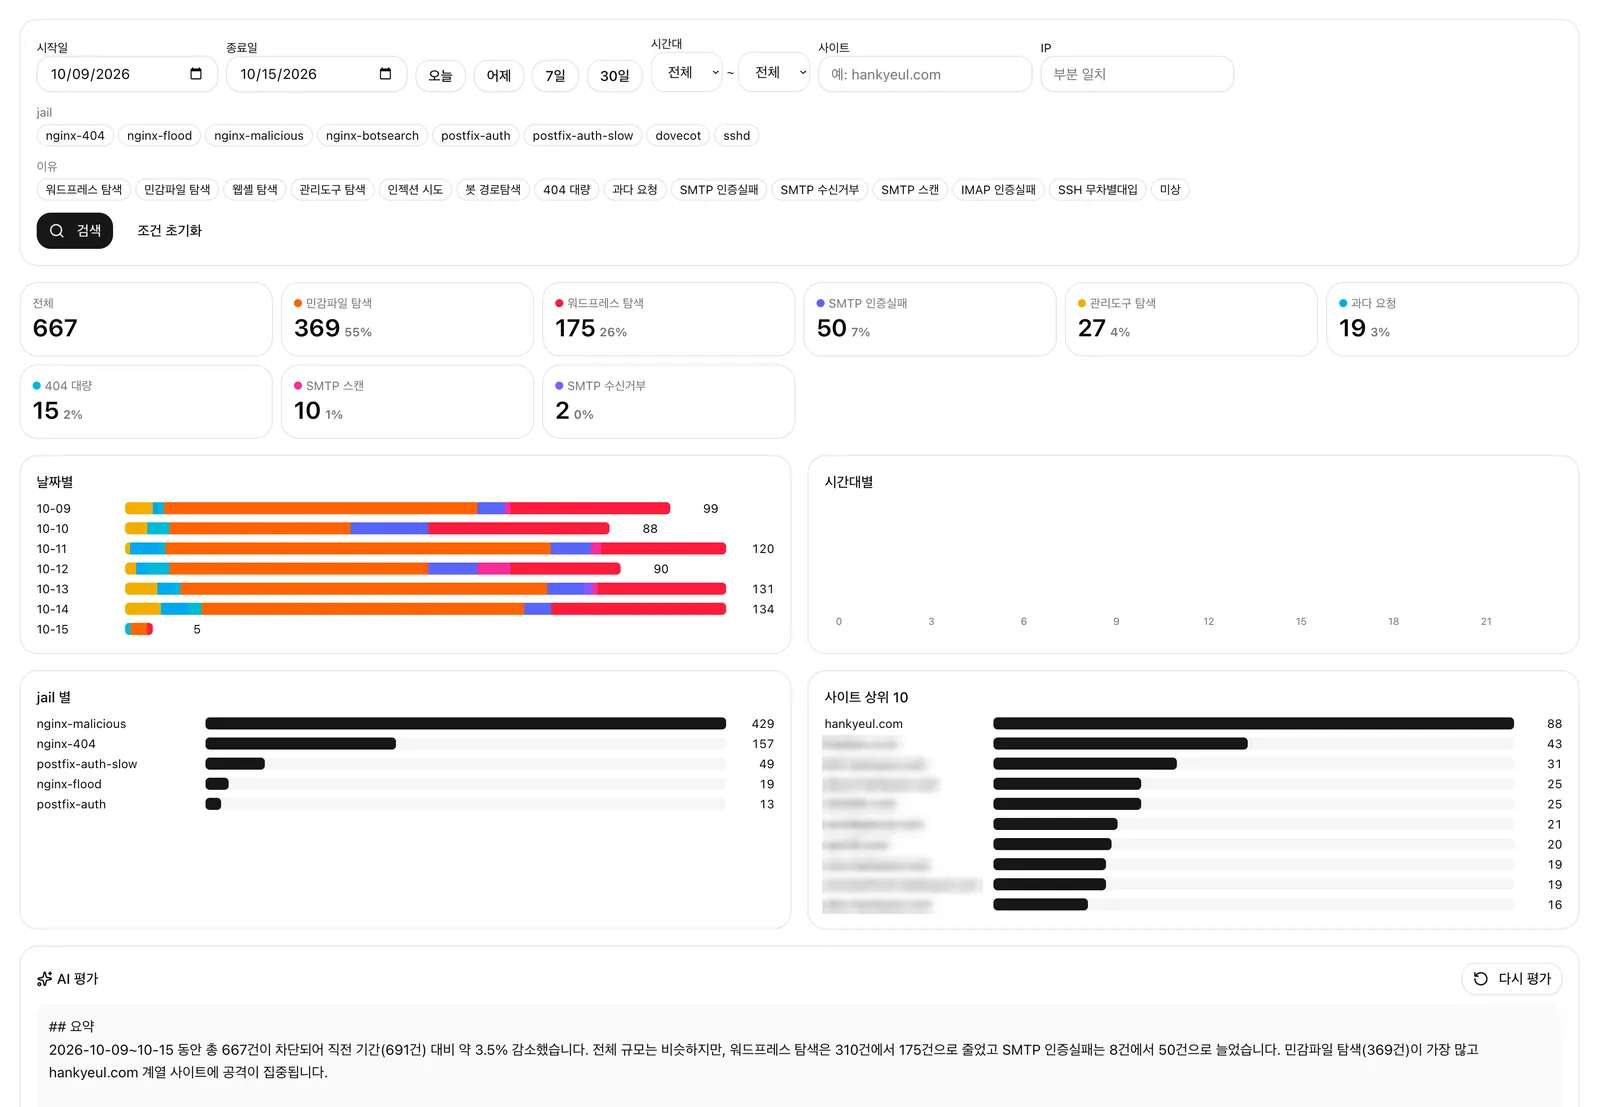Image resolution: width=1600 pixels, height=1107 pixels.
Task: Click 조건 초기화 reset link
Action: tap(170, 231)
